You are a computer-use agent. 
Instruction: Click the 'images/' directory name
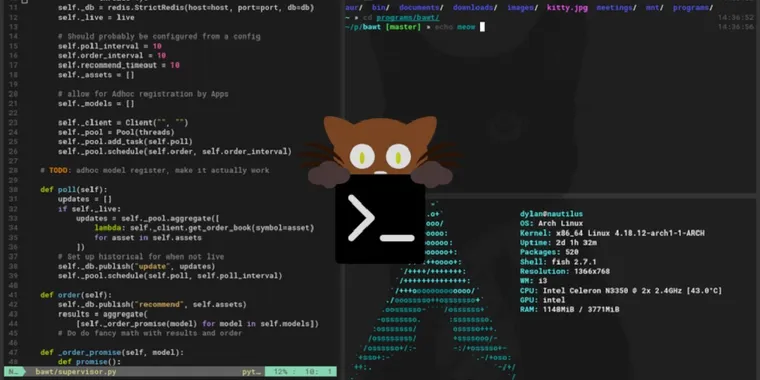pos(522,8)
